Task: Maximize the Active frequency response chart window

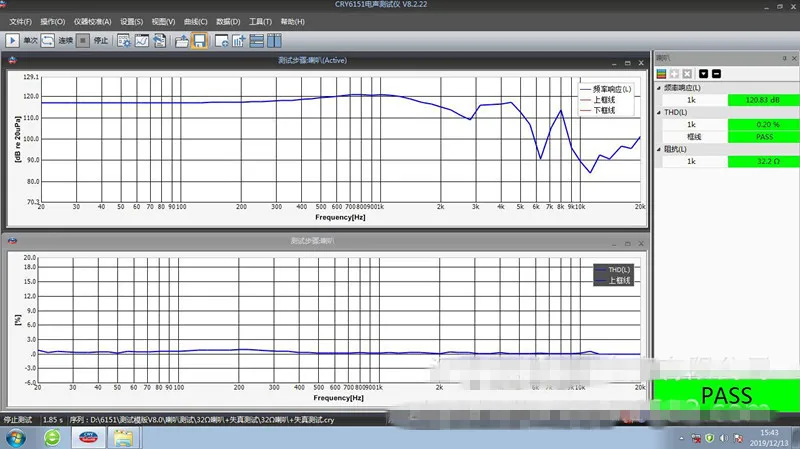Action: [x=628, y=63]
